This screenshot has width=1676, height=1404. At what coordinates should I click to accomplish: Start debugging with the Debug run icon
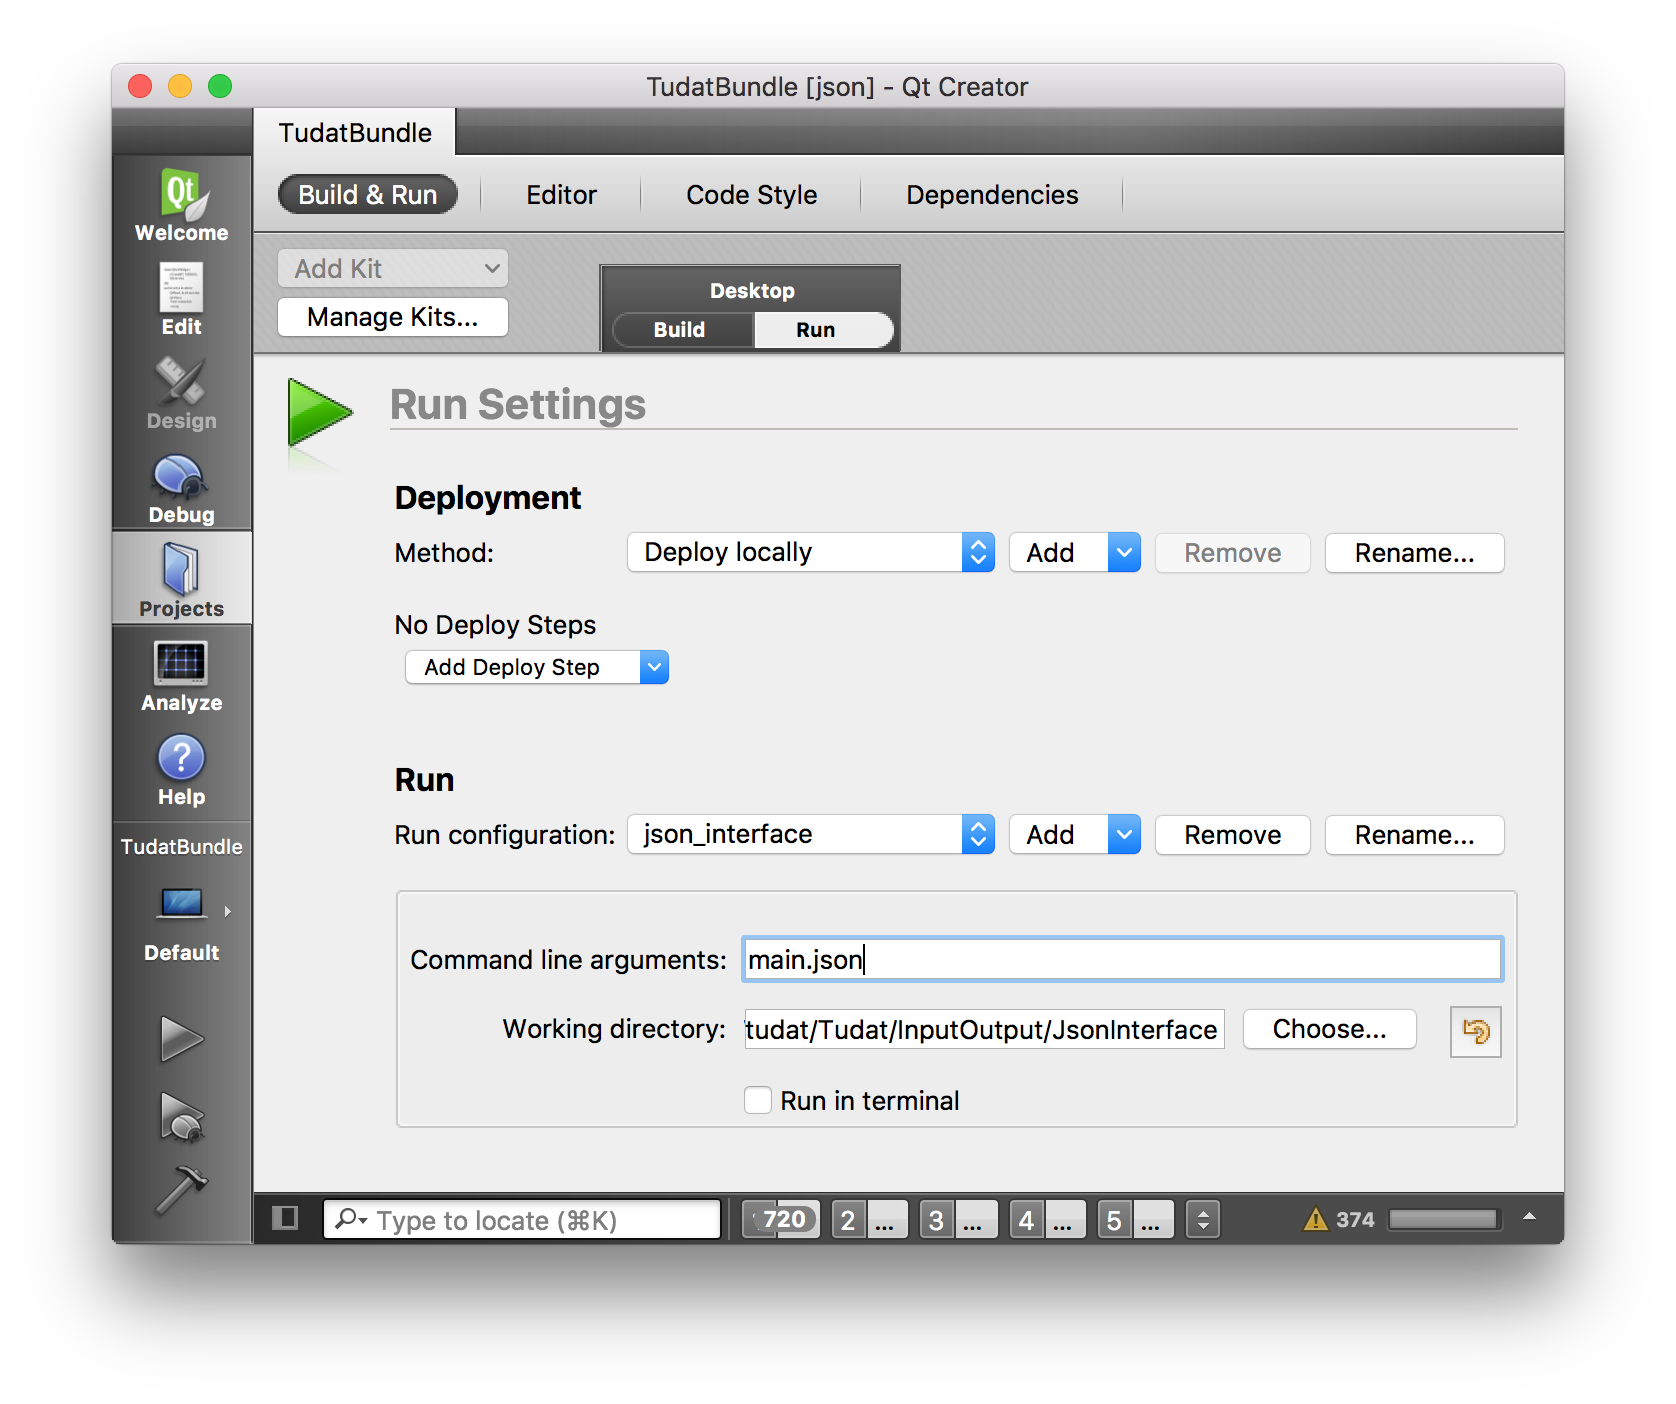point(181,1116)
